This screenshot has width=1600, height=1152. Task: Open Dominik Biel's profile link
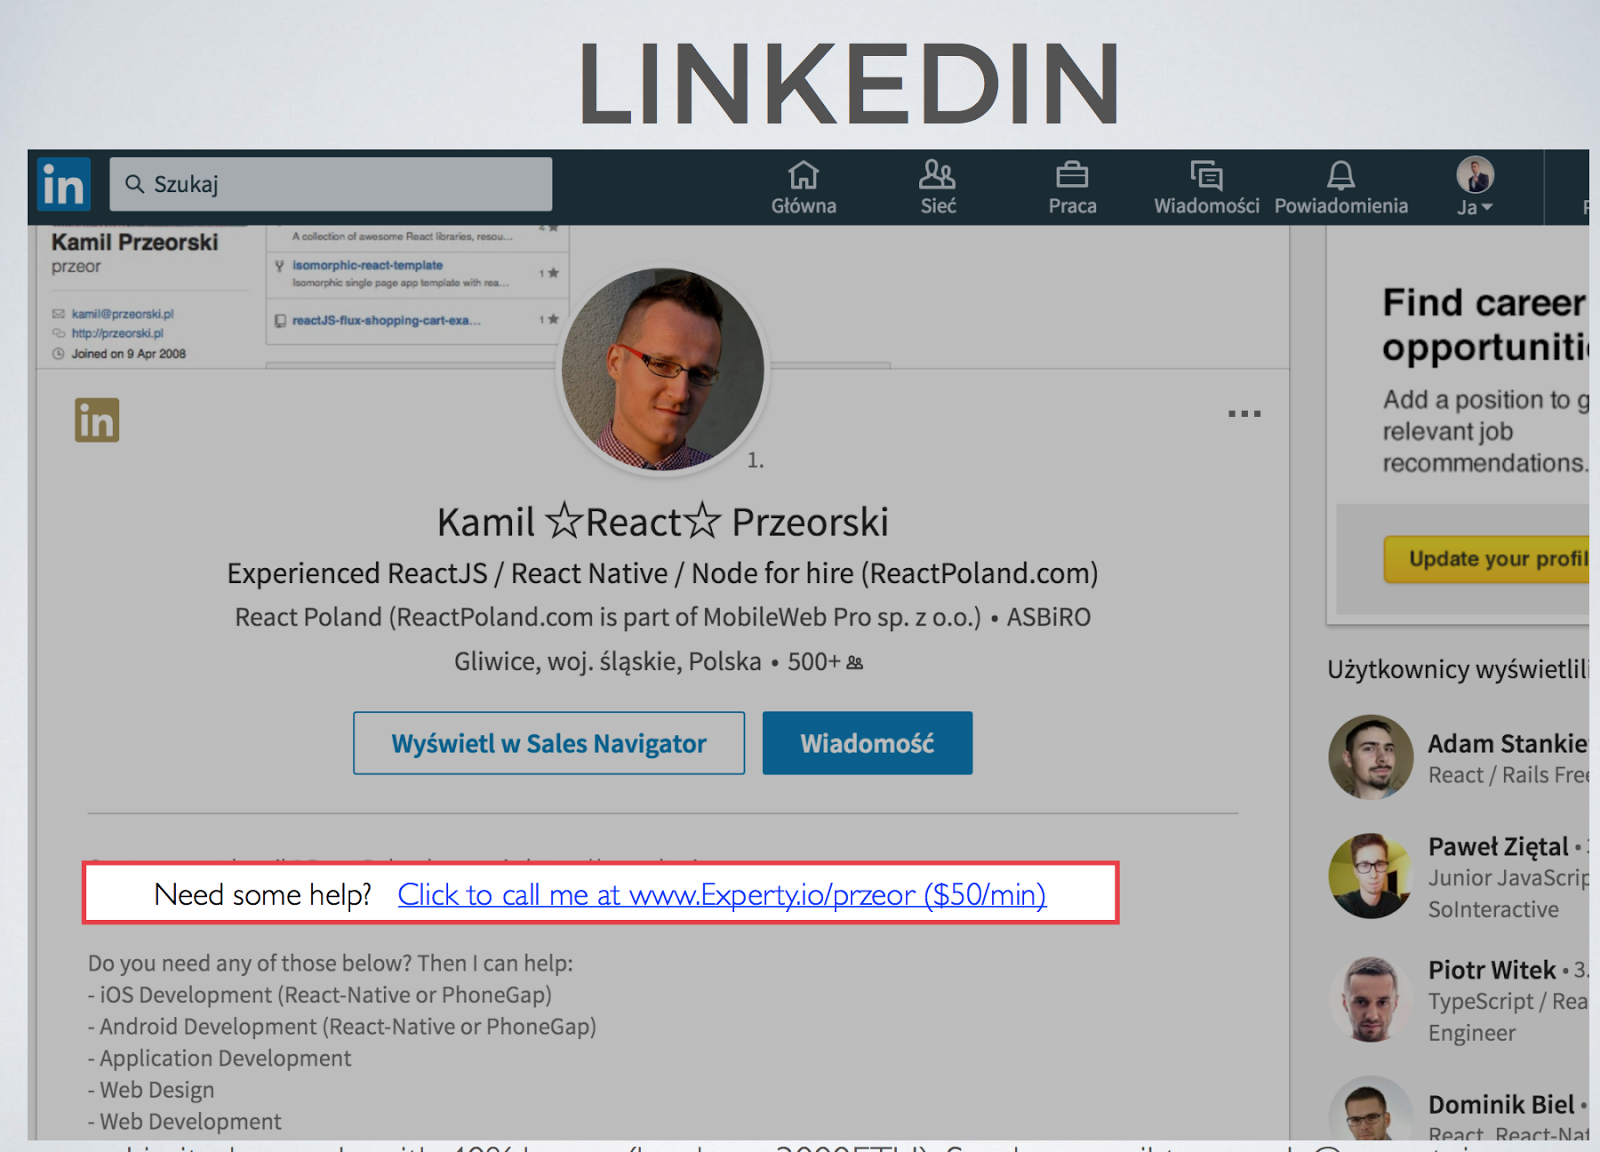[1501, 1104]
